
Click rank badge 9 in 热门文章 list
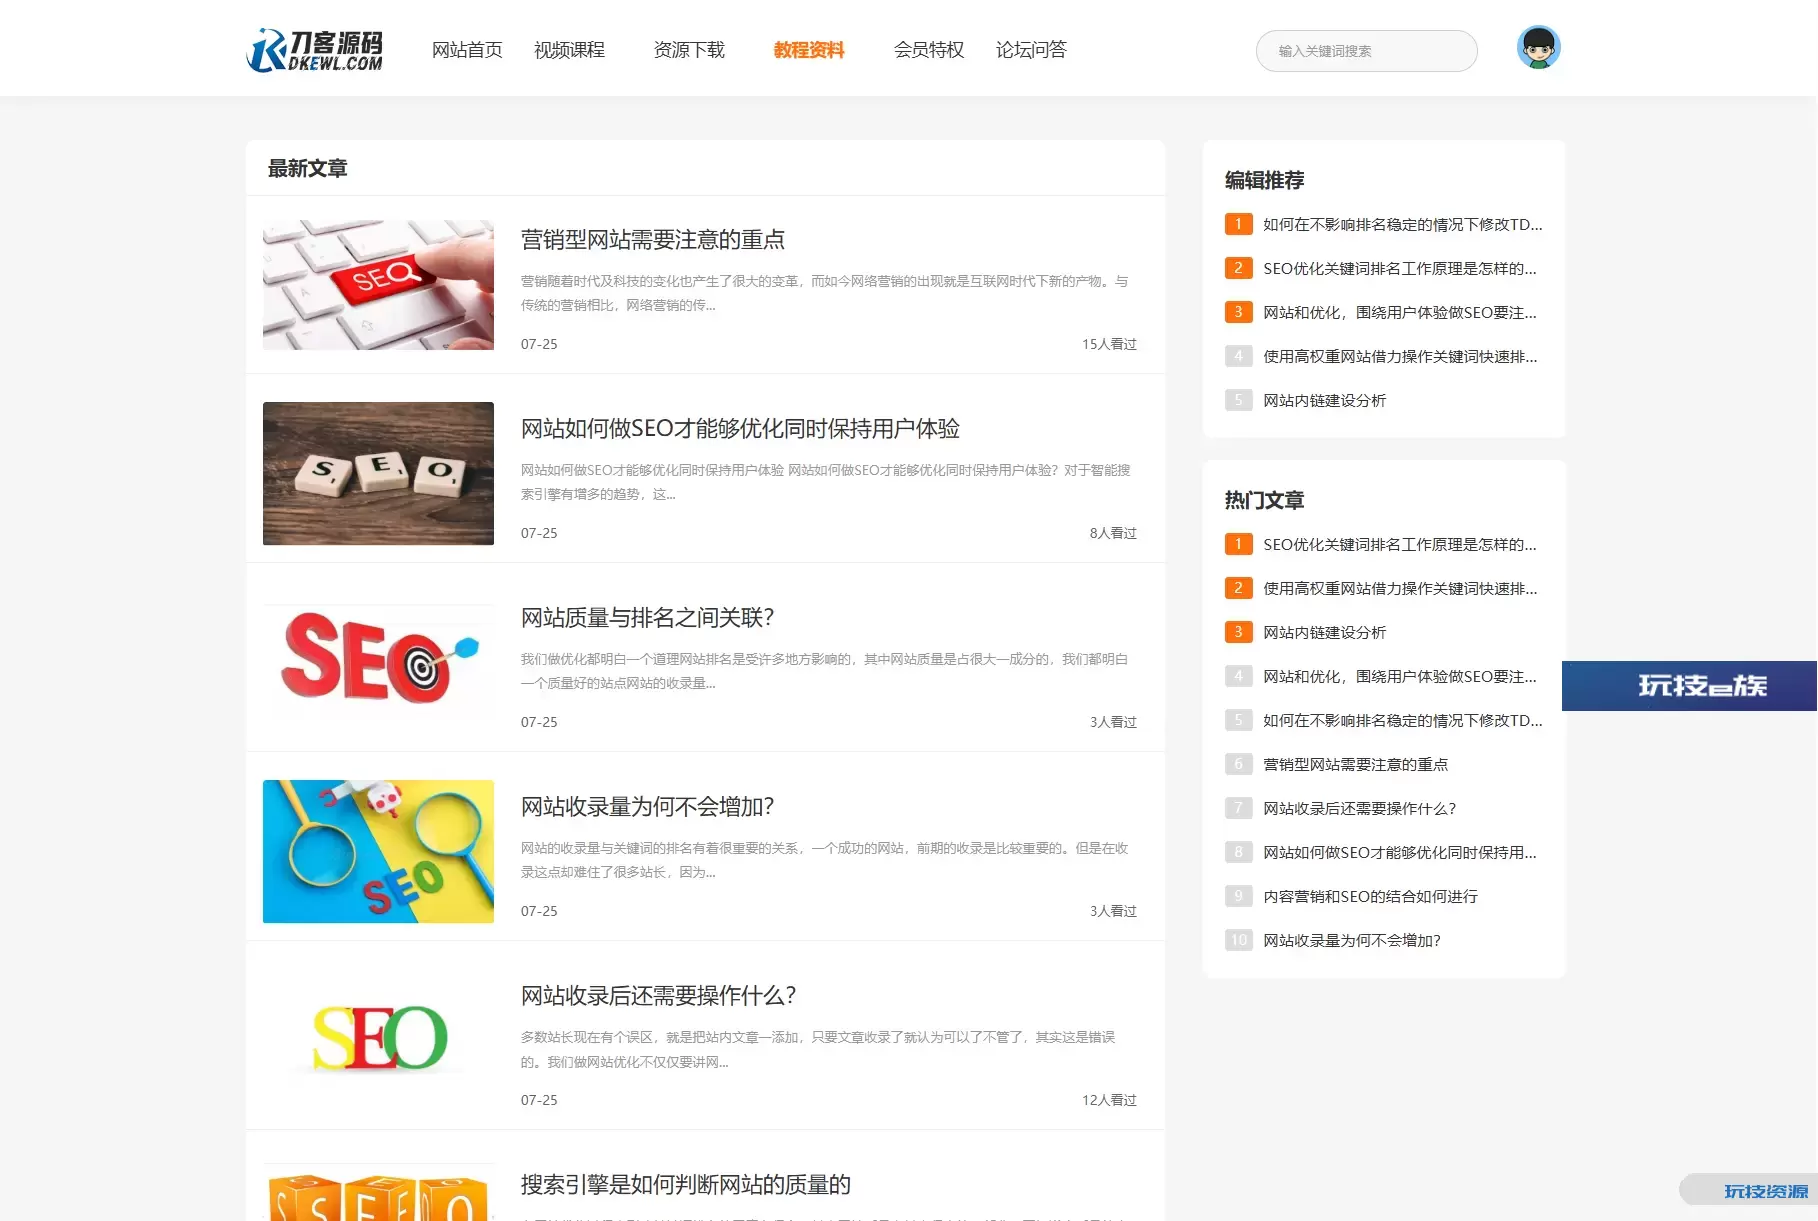pos(1238,896)
